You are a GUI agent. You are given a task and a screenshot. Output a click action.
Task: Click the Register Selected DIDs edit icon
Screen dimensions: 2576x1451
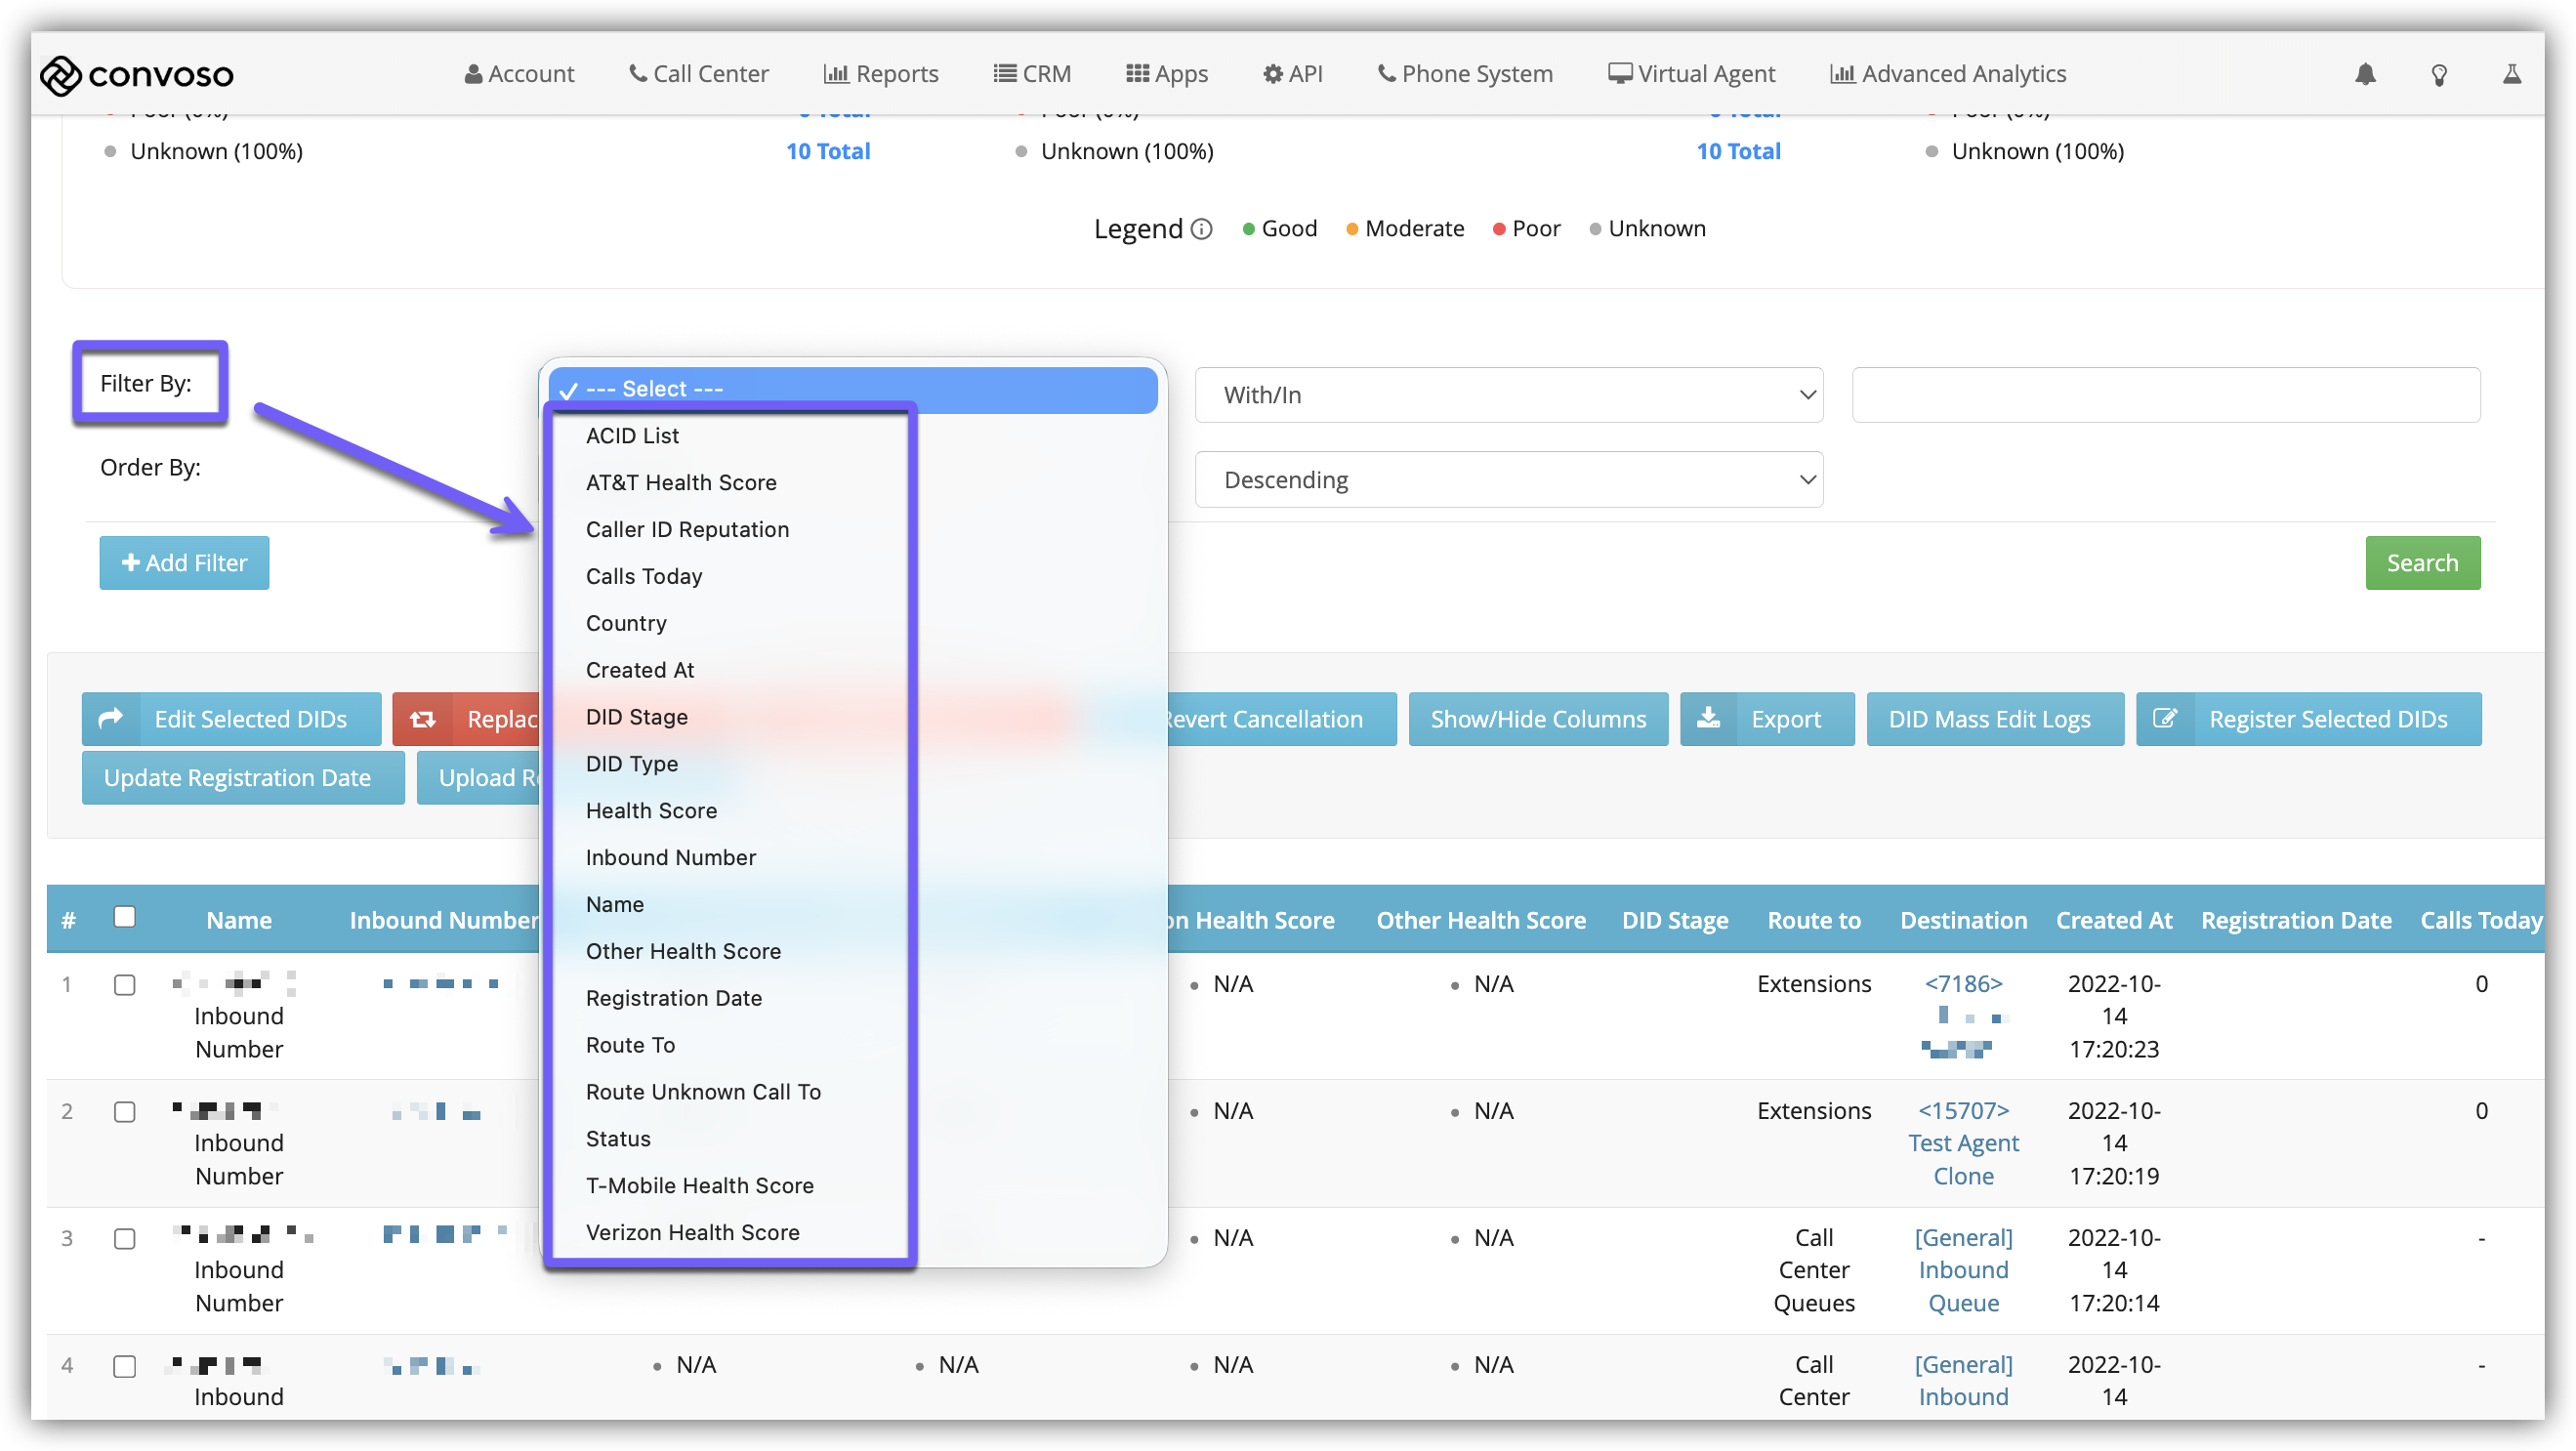(2165, 718)
